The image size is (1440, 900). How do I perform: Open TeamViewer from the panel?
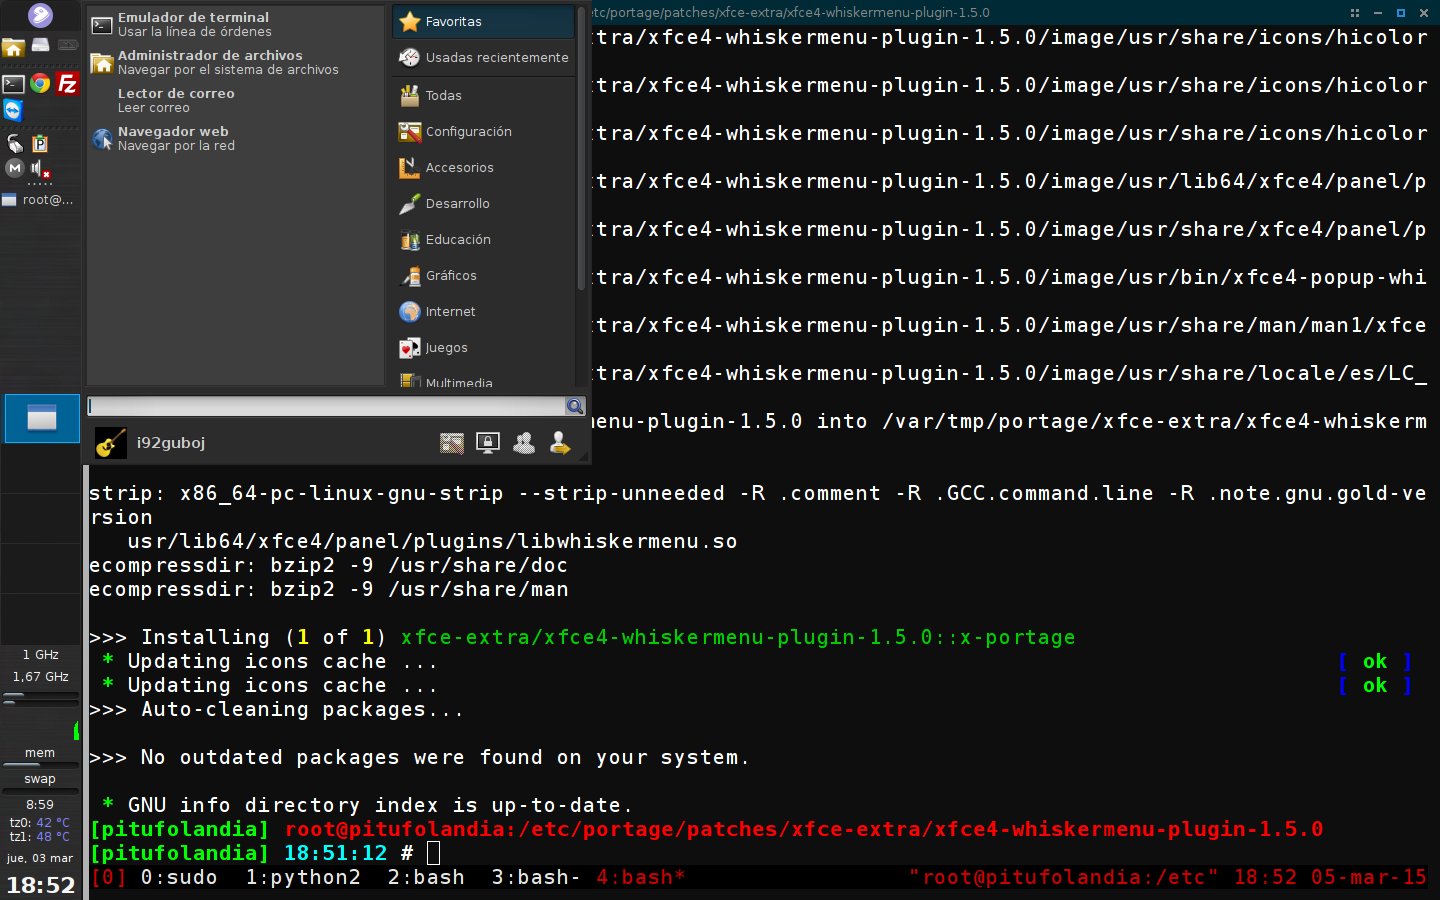[13, 110]
